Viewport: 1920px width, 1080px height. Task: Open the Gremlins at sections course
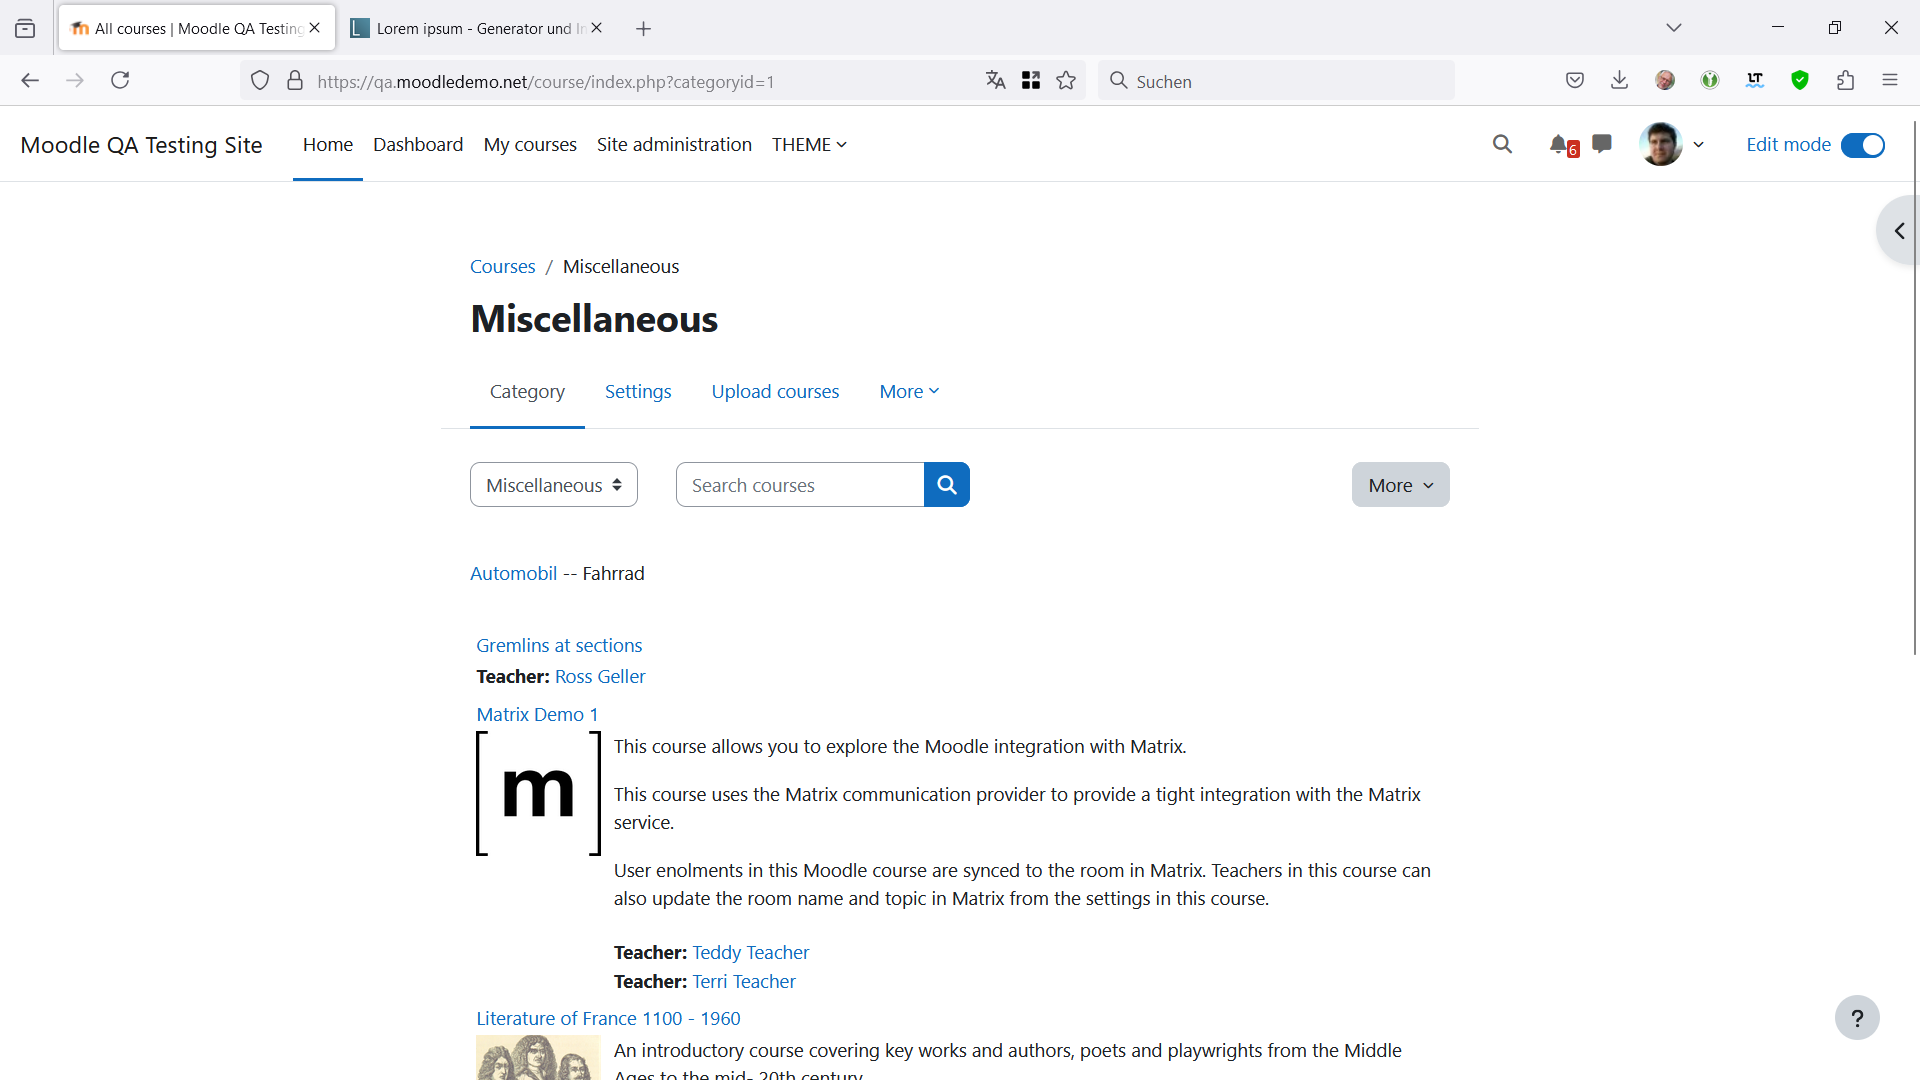(559, 646)
